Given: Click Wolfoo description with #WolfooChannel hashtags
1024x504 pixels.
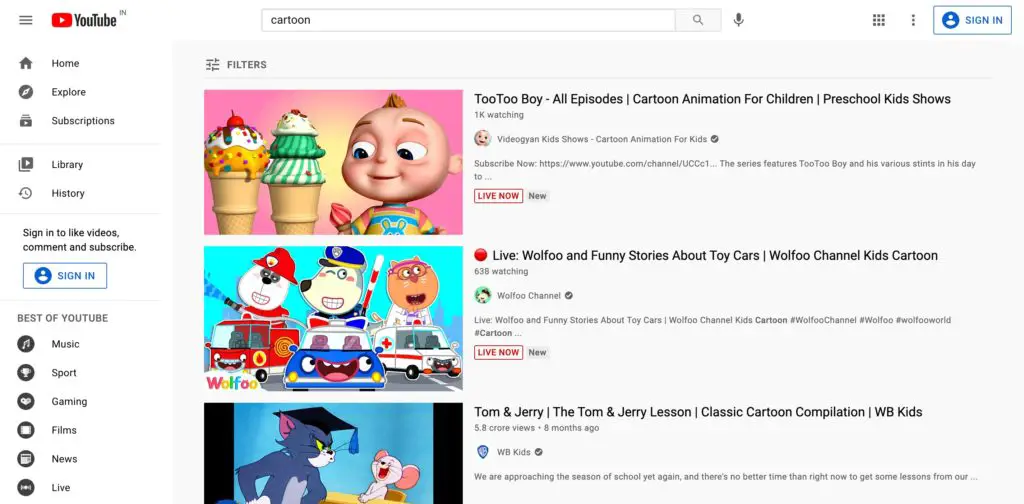Looking at the screenshot, I should 712,326.
